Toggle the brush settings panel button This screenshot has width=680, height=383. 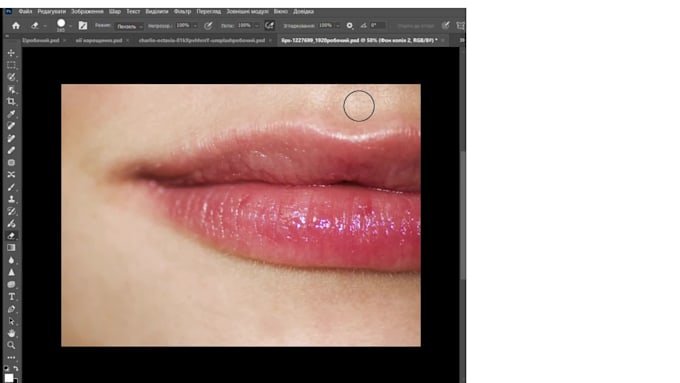point(82,26)
